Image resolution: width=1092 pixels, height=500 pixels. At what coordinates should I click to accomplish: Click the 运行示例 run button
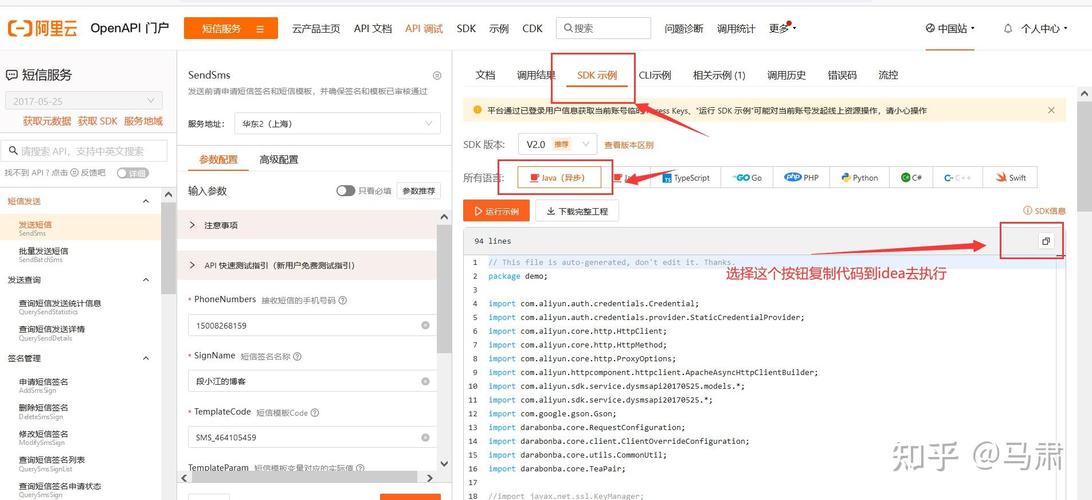[496, 211]
